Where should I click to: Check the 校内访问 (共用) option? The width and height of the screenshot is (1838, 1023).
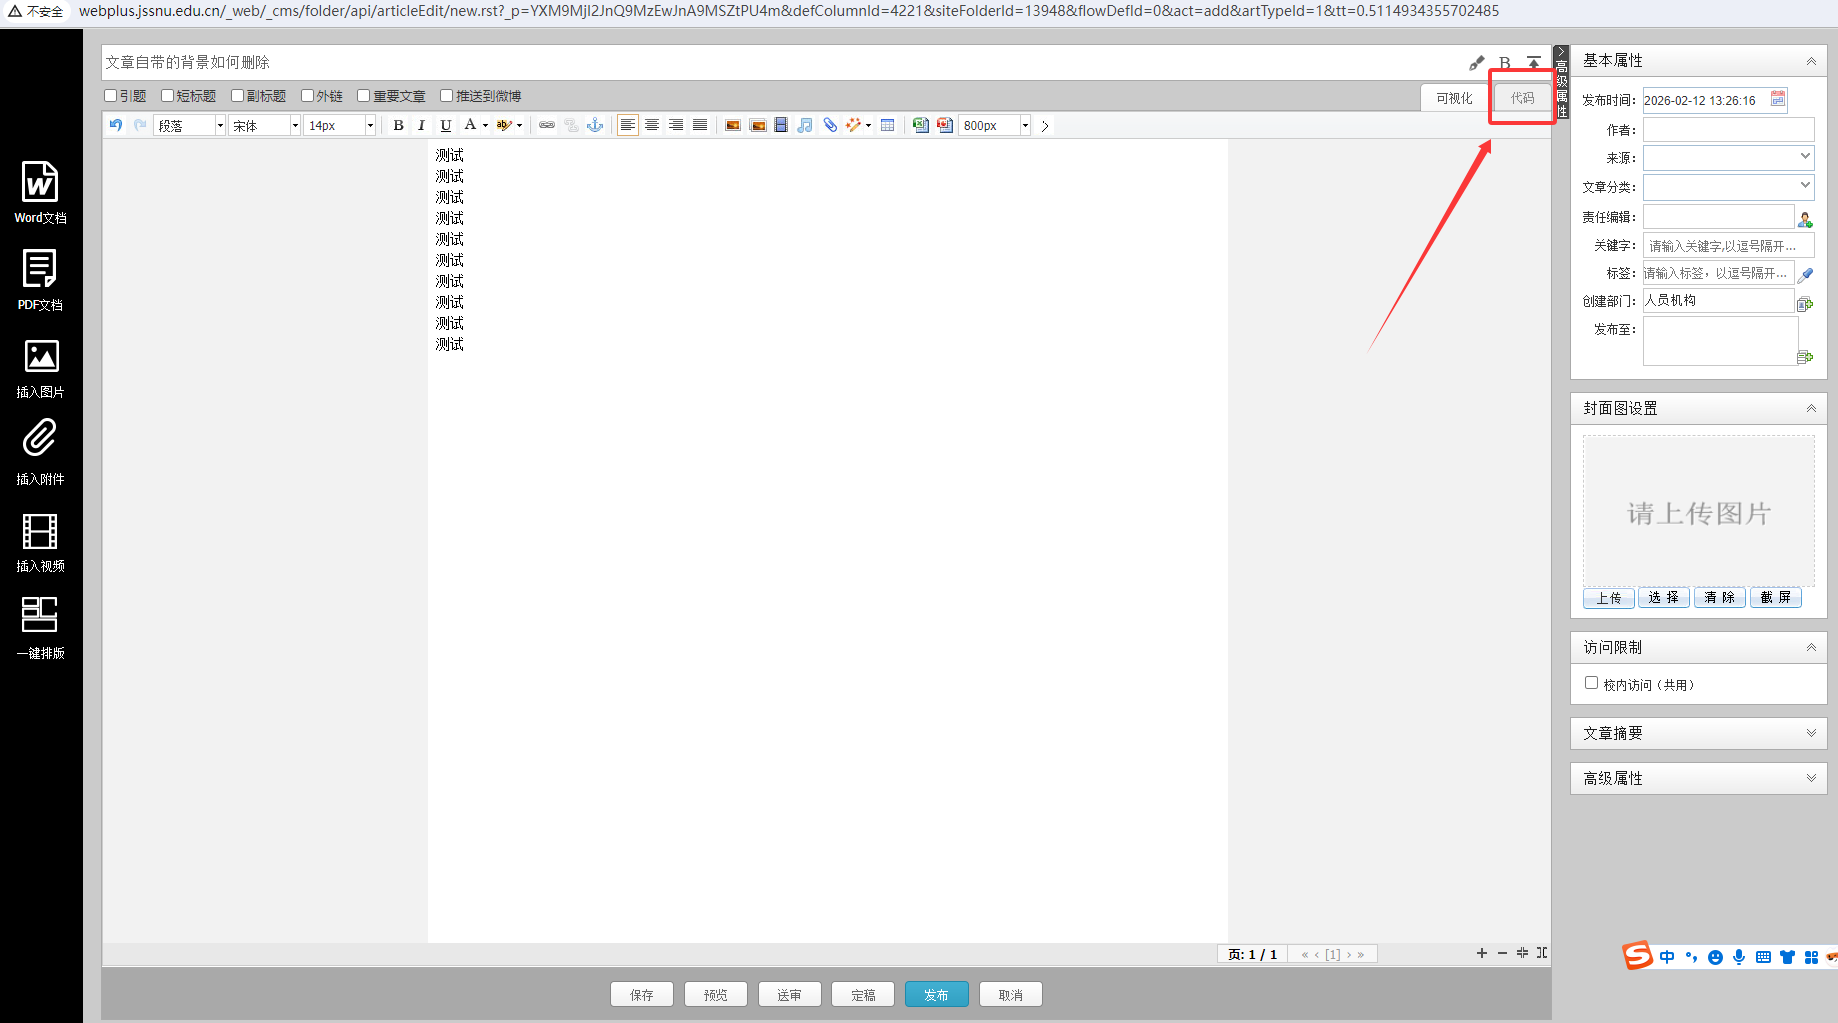[x=1591, y=683]
